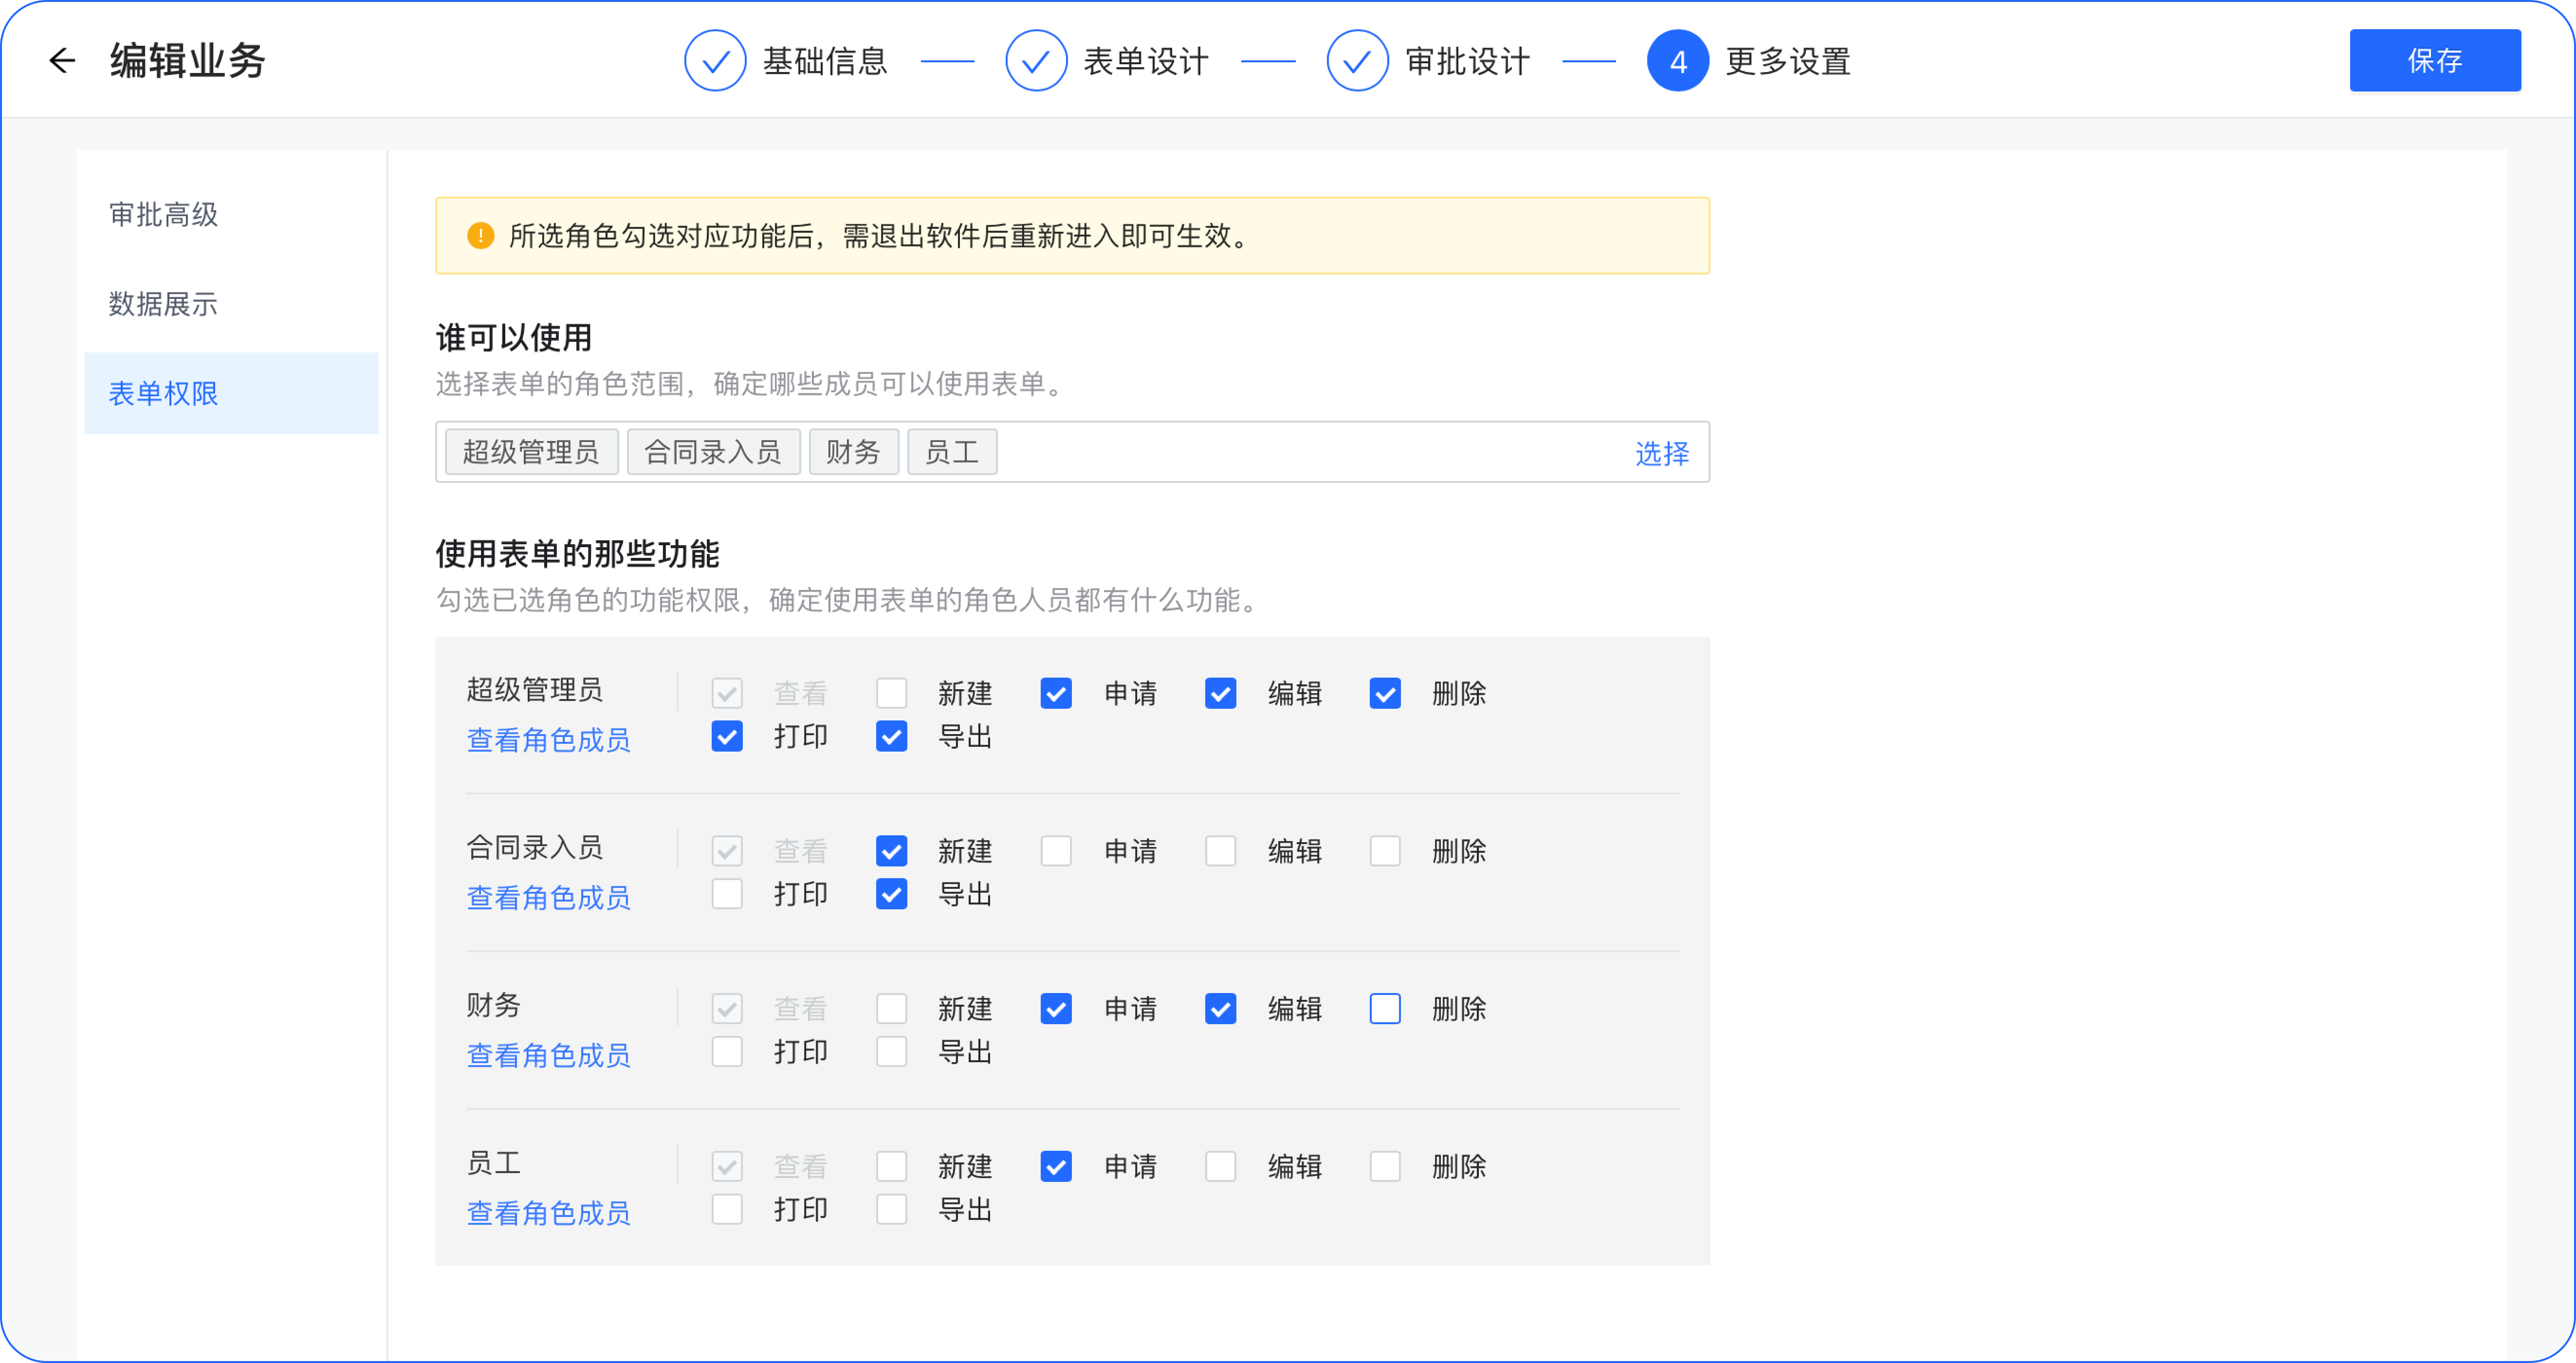
Task: Click the disabled 查看 checkbox for 员工
Action: click(x=727, y=1167)
